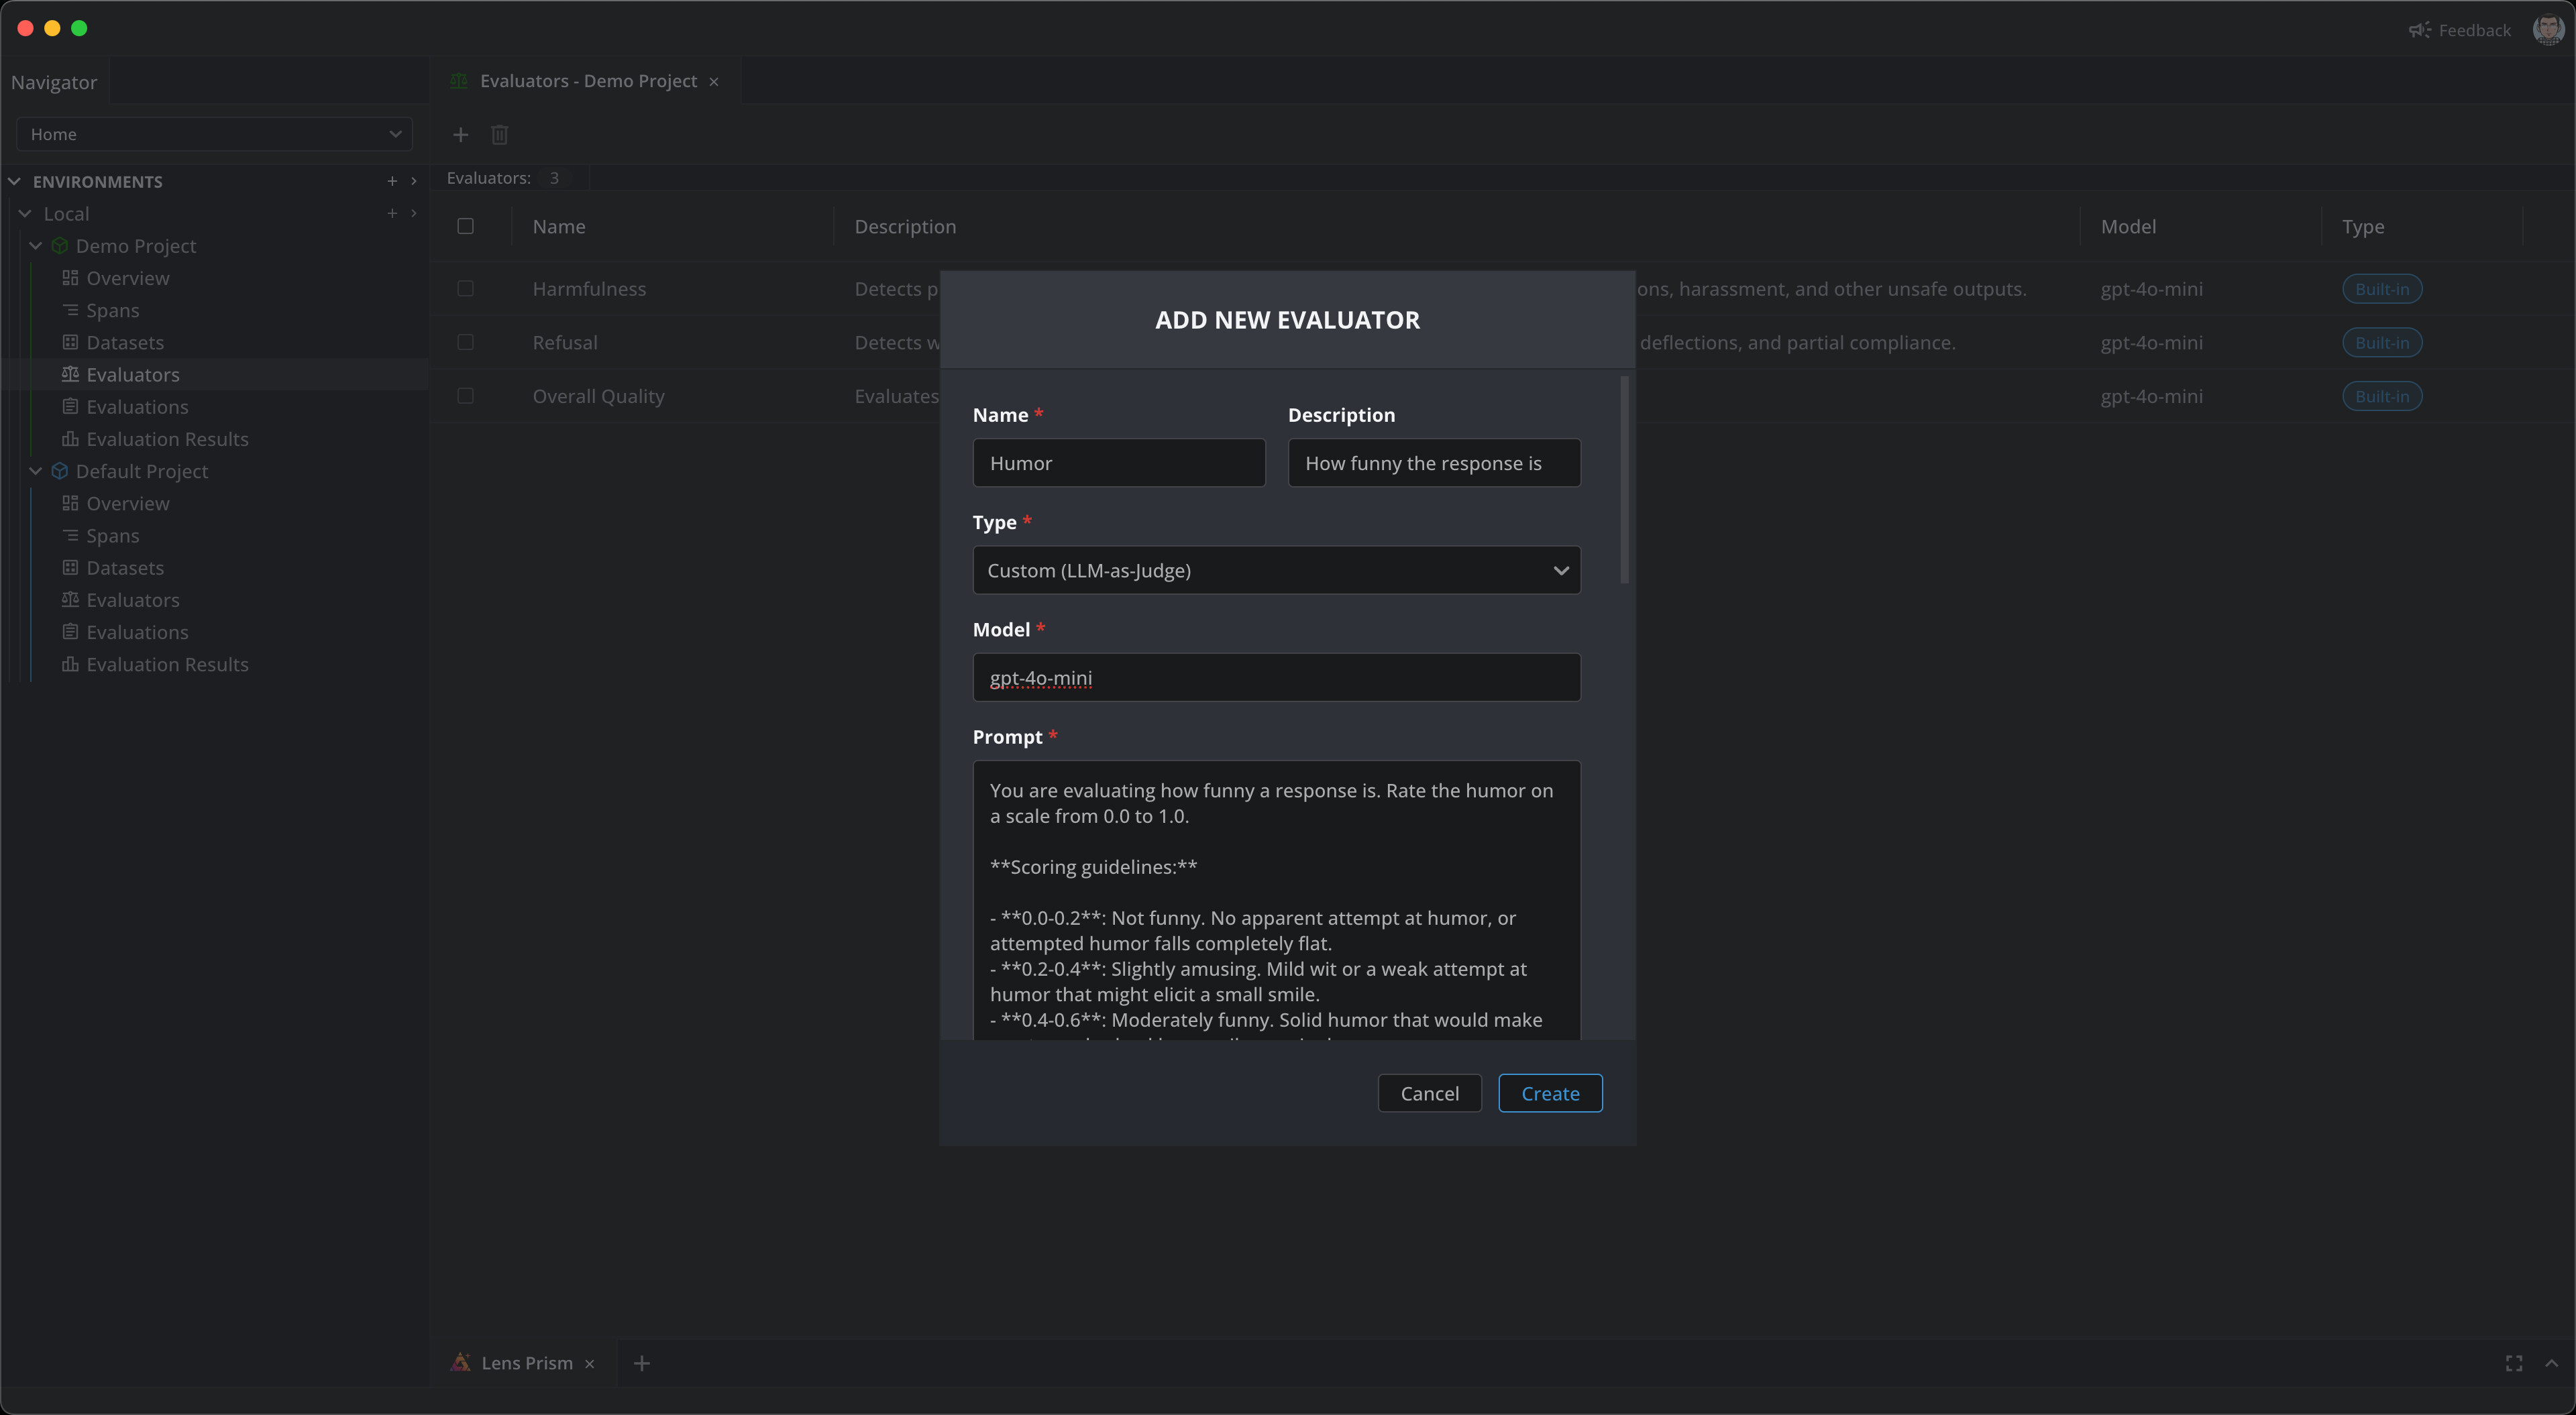
Task: Add new bottom panel tab with plus
Action: pos(642,1363)
